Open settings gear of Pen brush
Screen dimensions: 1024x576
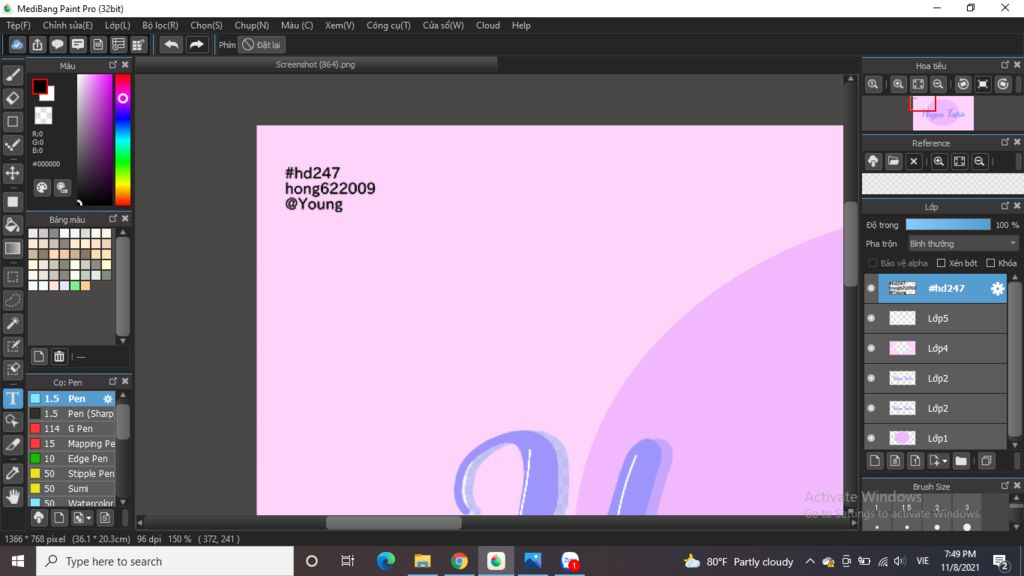tap(108, 398)
